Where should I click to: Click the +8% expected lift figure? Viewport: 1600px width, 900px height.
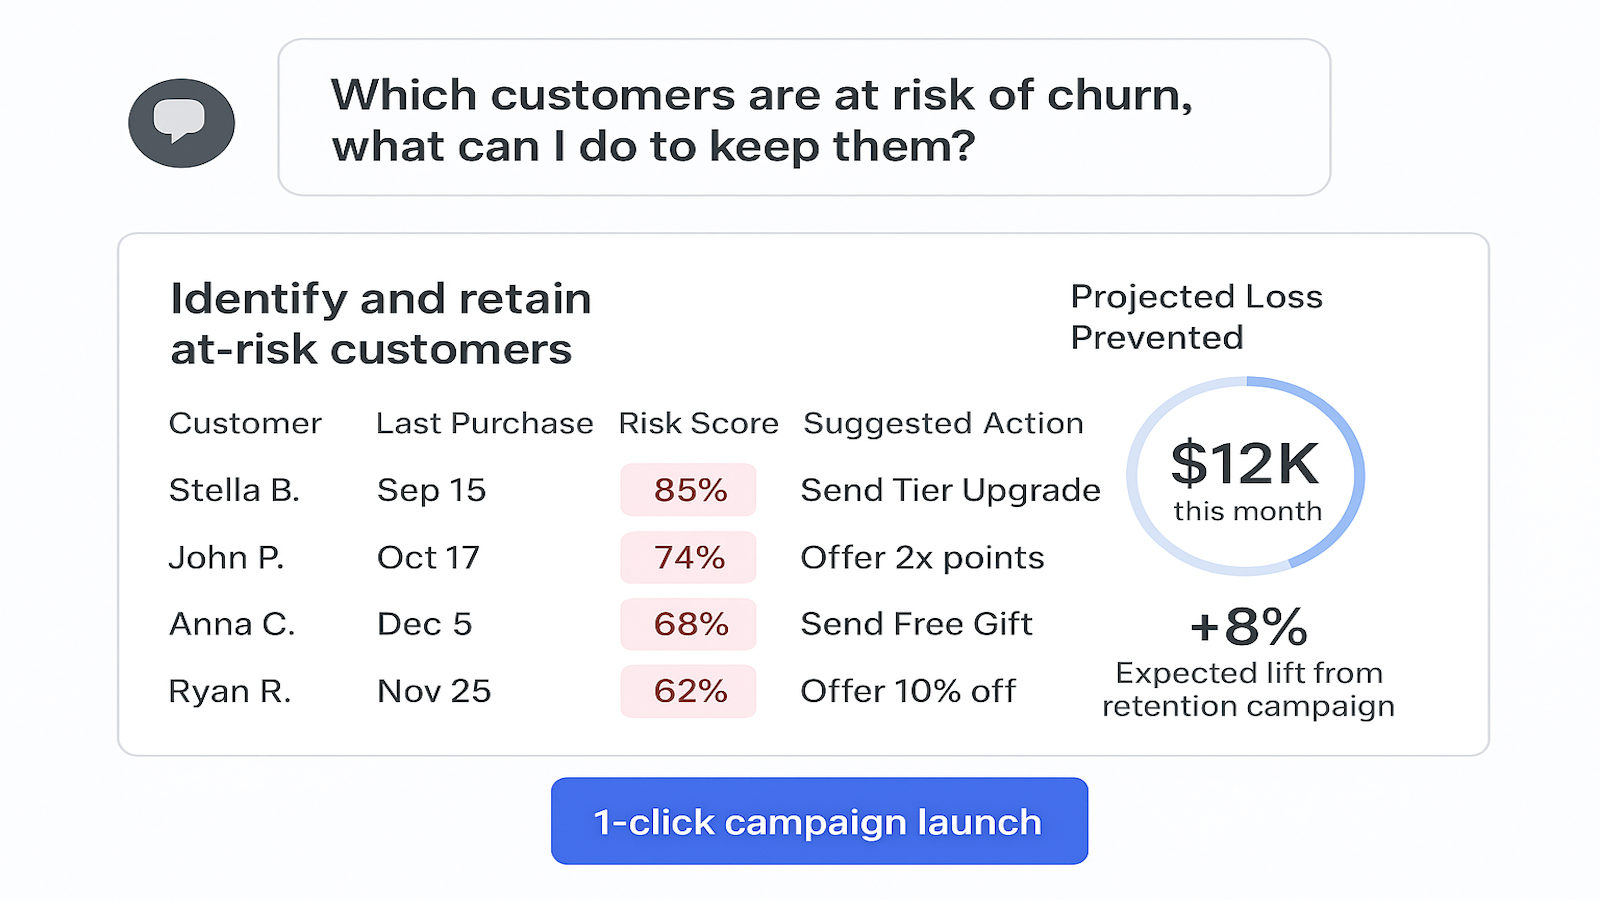1248,627
